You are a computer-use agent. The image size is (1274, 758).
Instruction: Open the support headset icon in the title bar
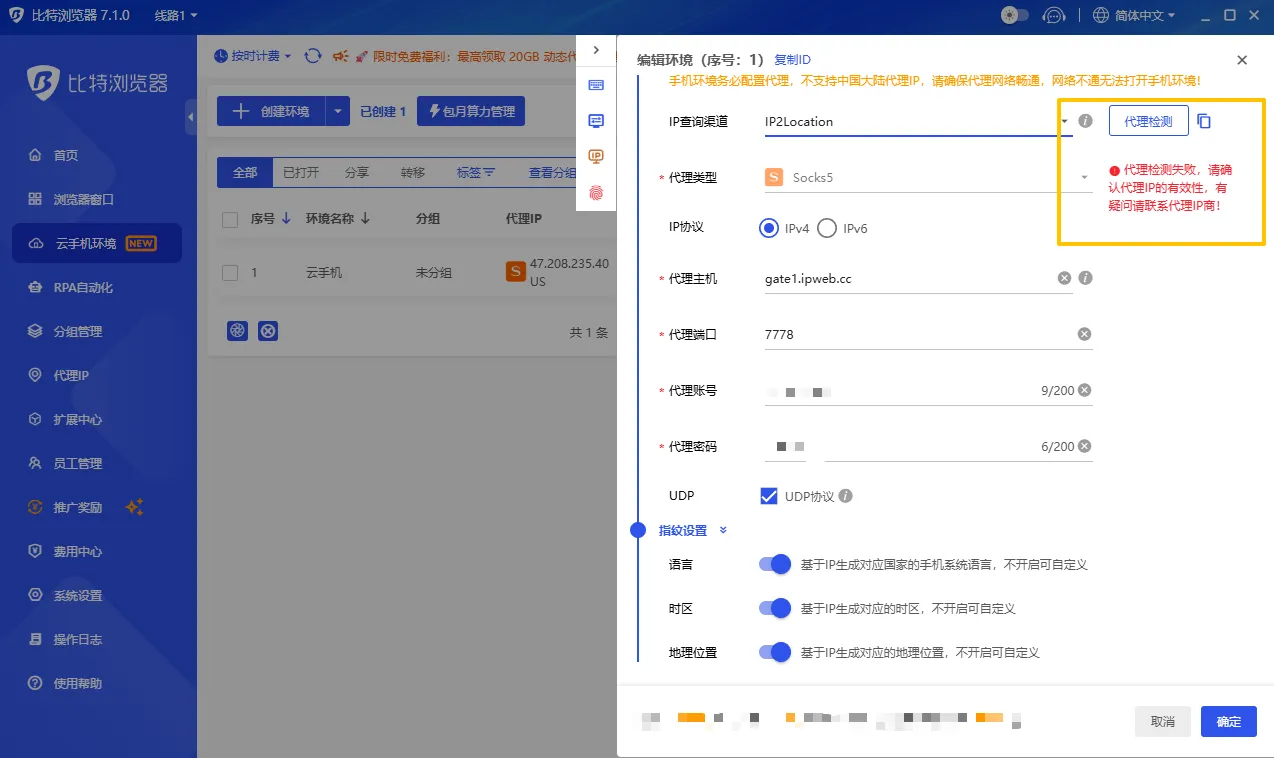coord(1053,15)
